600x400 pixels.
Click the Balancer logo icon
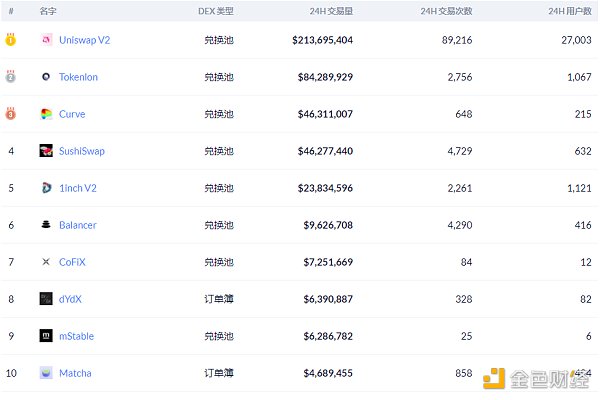46,225
